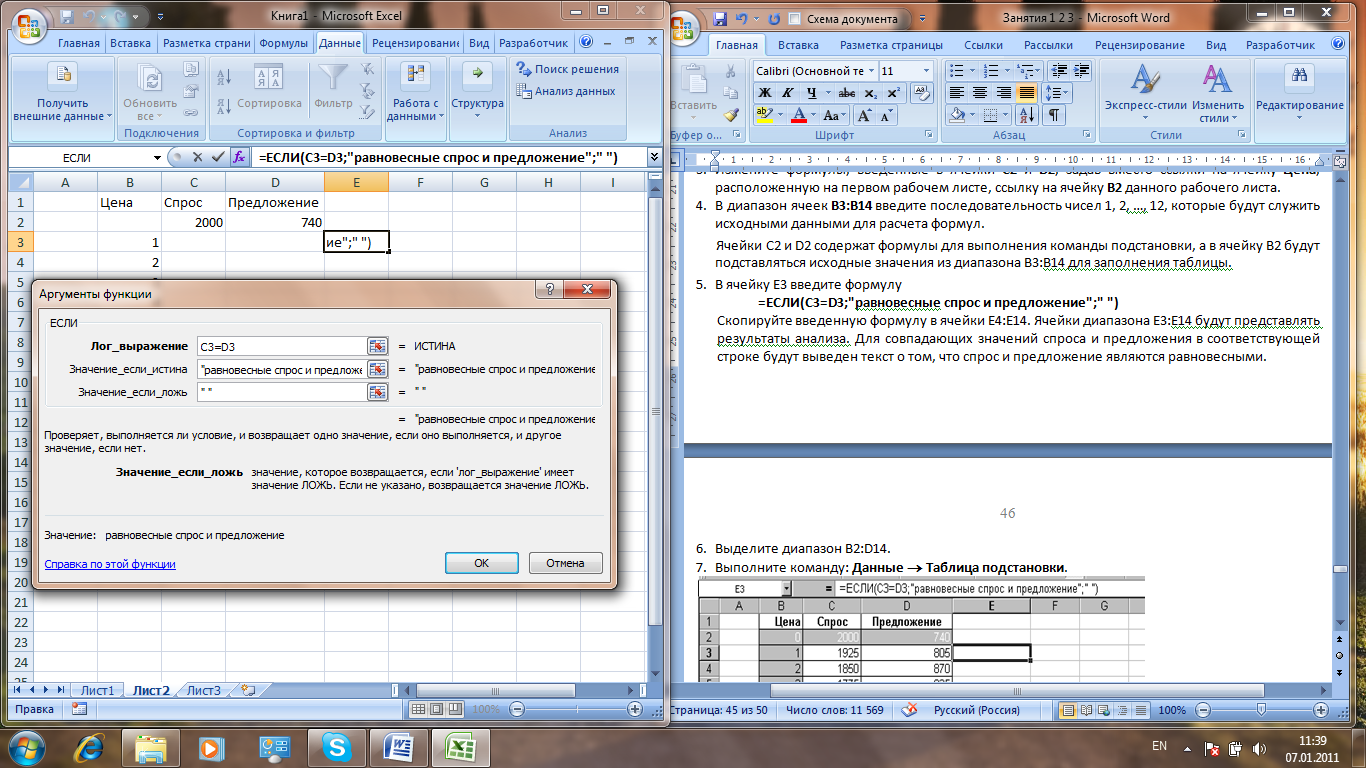
Task: Click range selector for Значение_если_истина field
Action: 377,369
